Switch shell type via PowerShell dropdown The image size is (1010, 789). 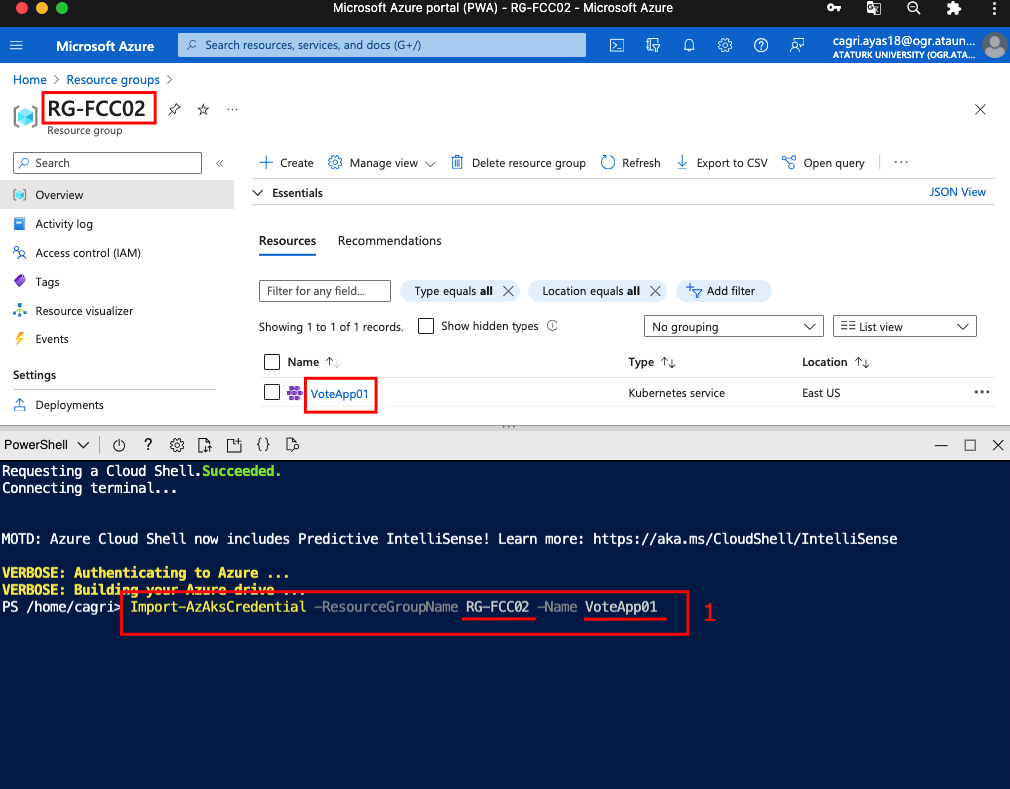48,445
